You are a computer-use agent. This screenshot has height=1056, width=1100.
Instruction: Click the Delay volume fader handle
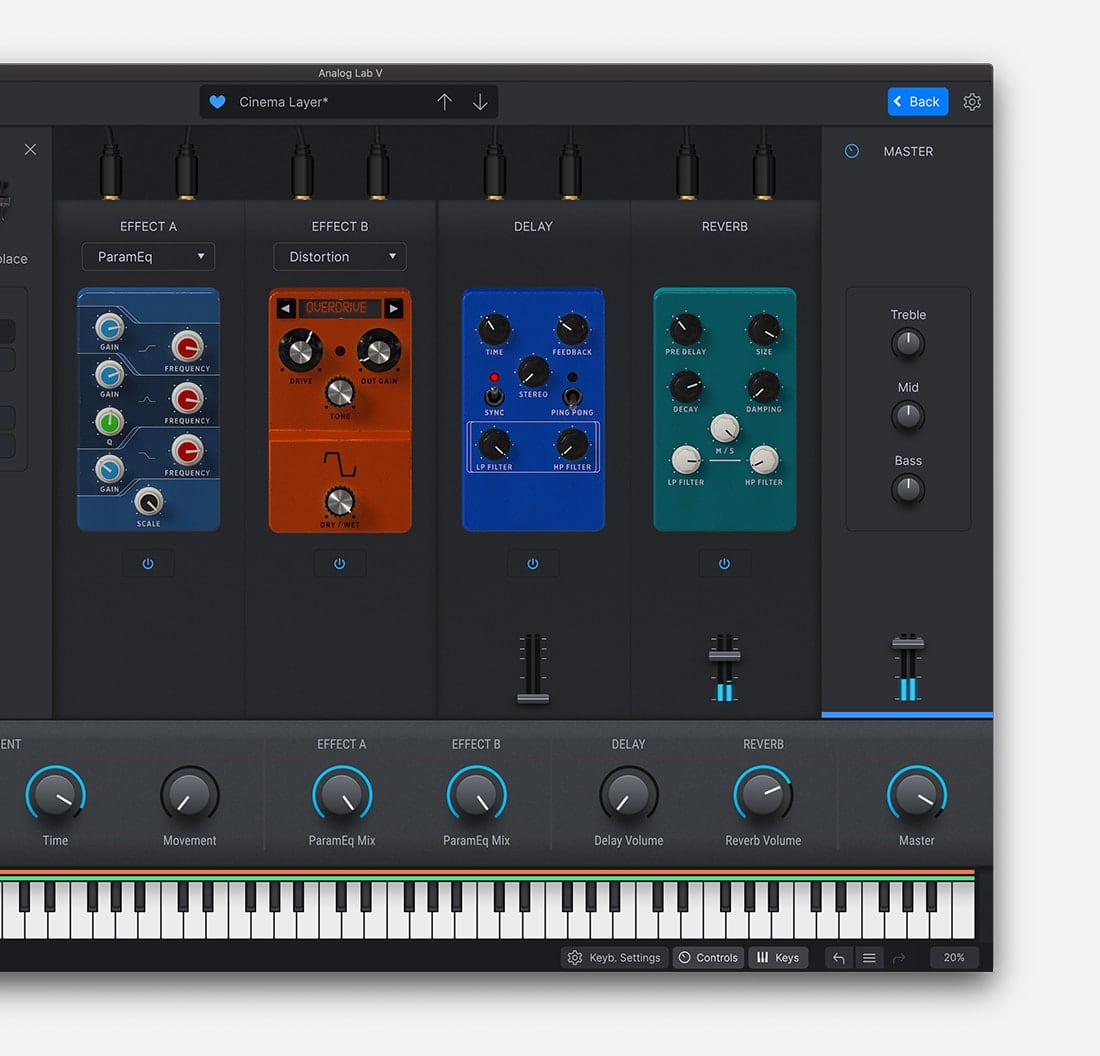pyautogui.click(x=533, y=698)
